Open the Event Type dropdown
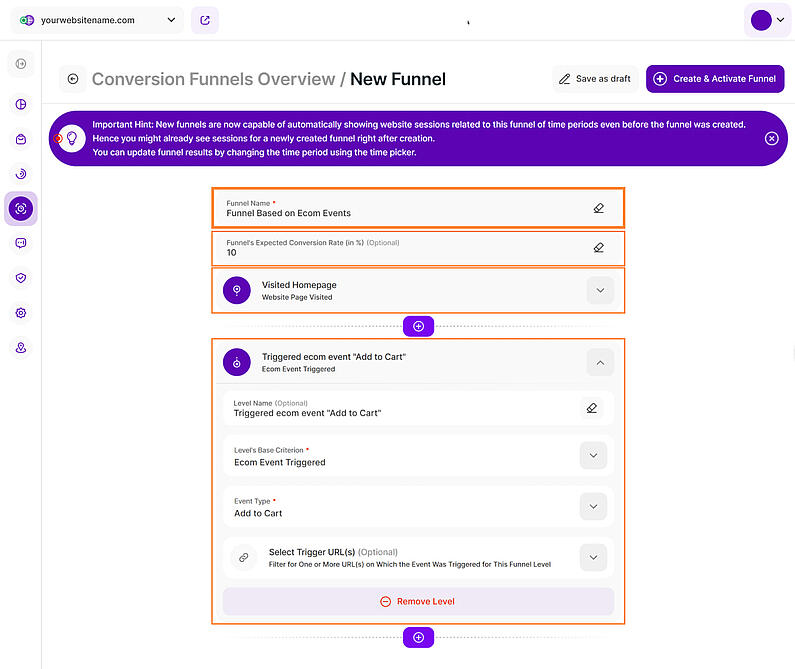Viewport: 795px width, 669px height. (593, 507)
